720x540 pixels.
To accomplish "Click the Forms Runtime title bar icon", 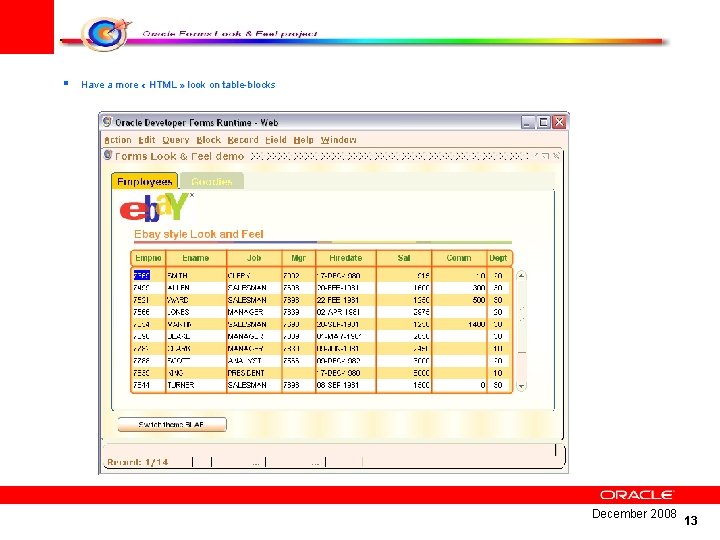I will [107, 122].
